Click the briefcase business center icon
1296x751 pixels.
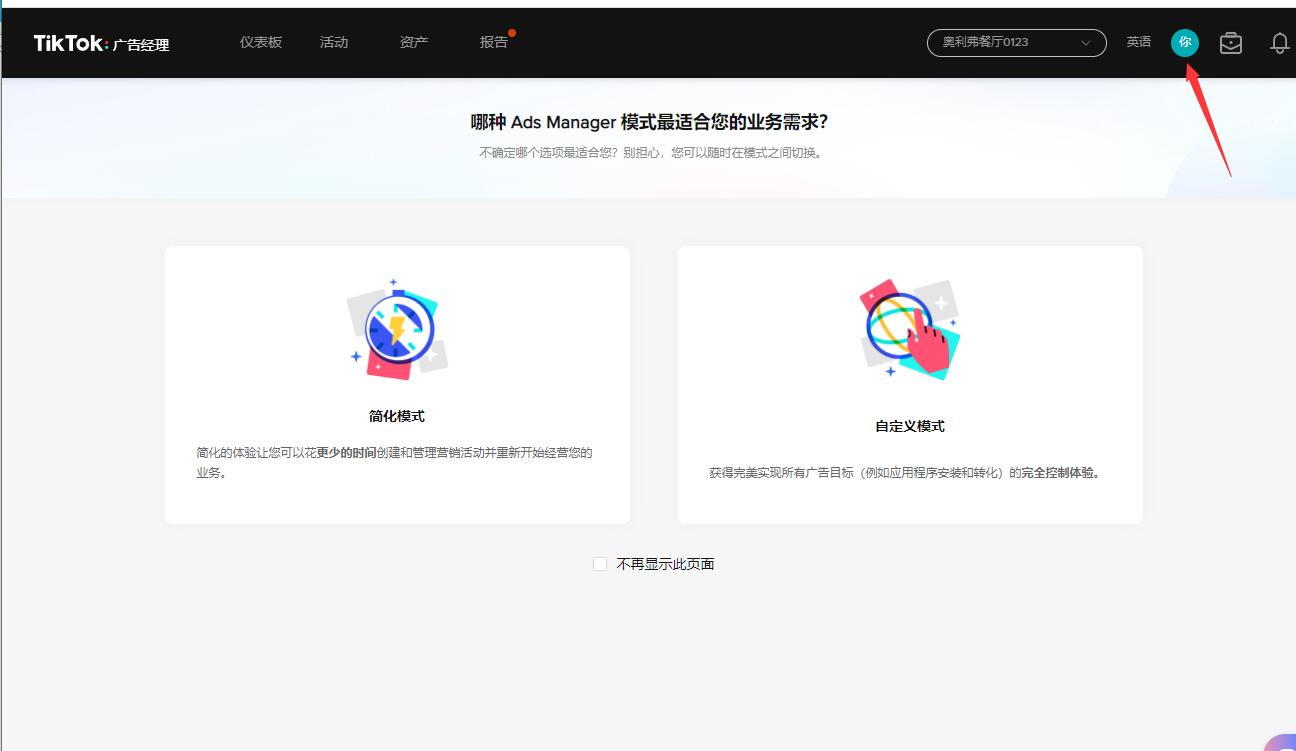tap(1231, 43)
